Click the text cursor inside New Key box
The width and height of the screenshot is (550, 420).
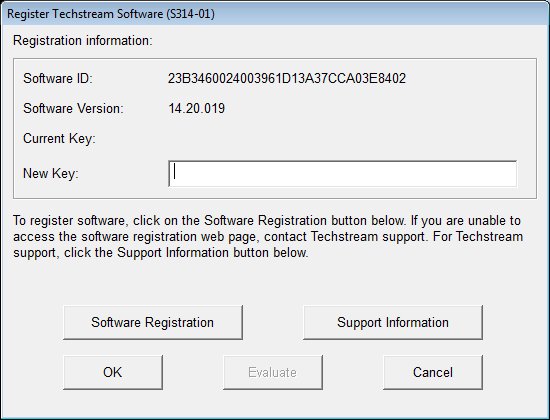(174, 173)
